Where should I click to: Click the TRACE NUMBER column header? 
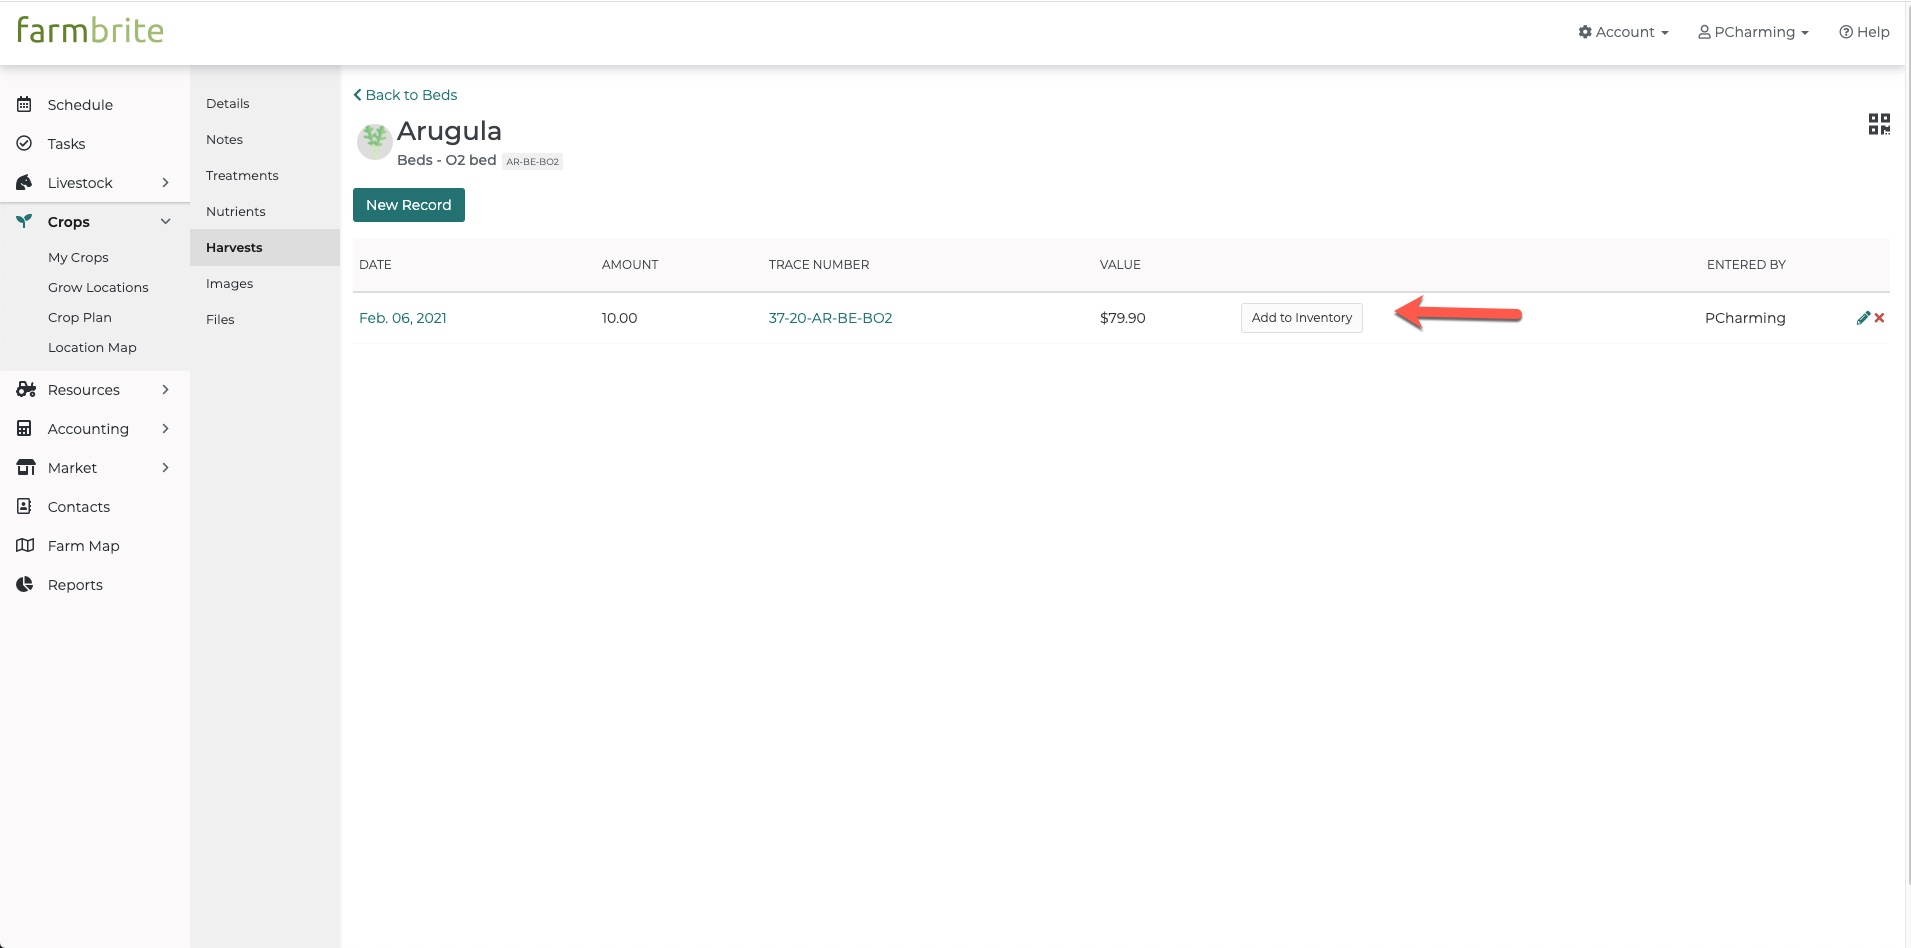pyautogui.click(x=819, y=265)
